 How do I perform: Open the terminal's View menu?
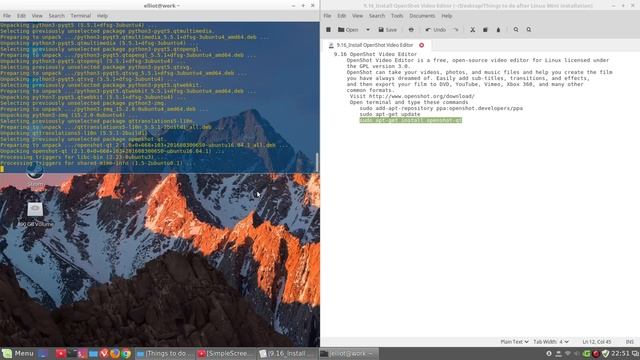pyautogui.click(x=37, y=16)
